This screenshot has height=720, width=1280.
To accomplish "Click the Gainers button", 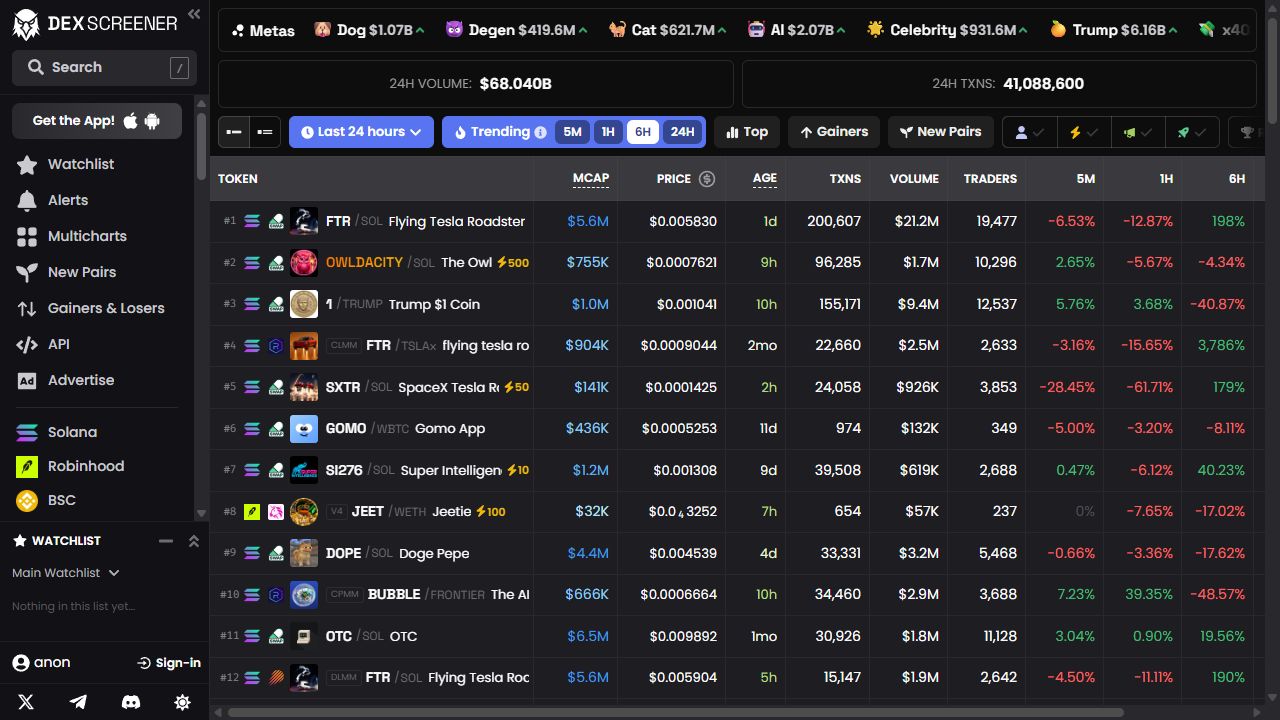I will (x=834, y=132).
